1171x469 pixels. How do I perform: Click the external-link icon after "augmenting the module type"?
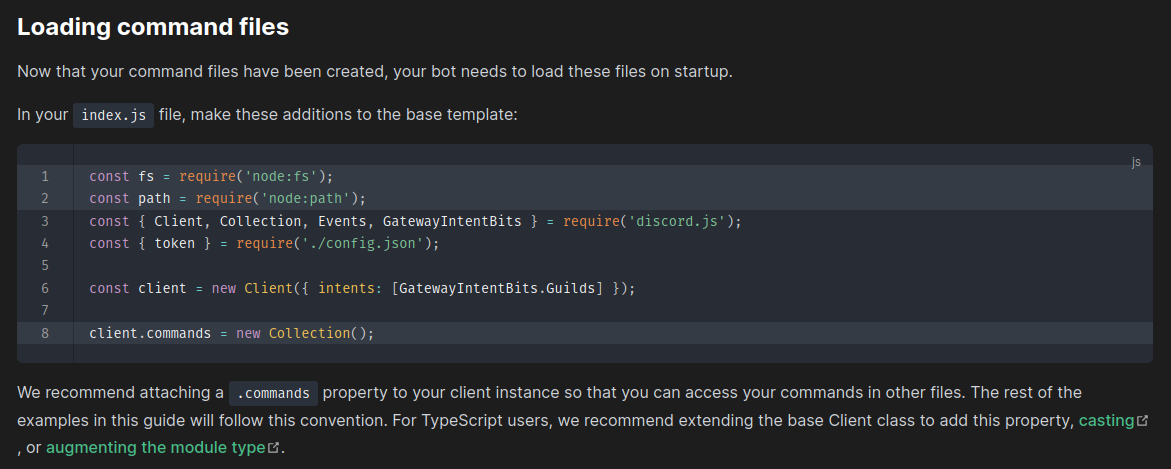(x=274, y=448)
